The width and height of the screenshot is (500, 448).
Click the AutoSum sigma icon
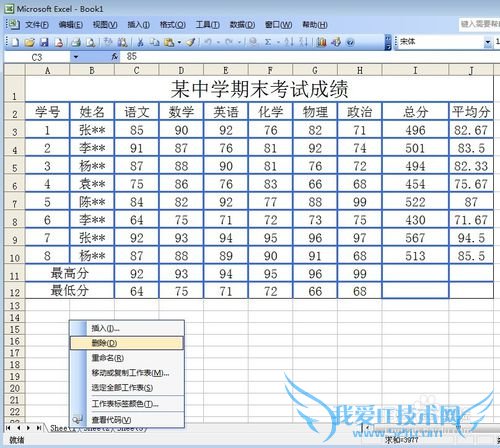click(x=268, y=42)
